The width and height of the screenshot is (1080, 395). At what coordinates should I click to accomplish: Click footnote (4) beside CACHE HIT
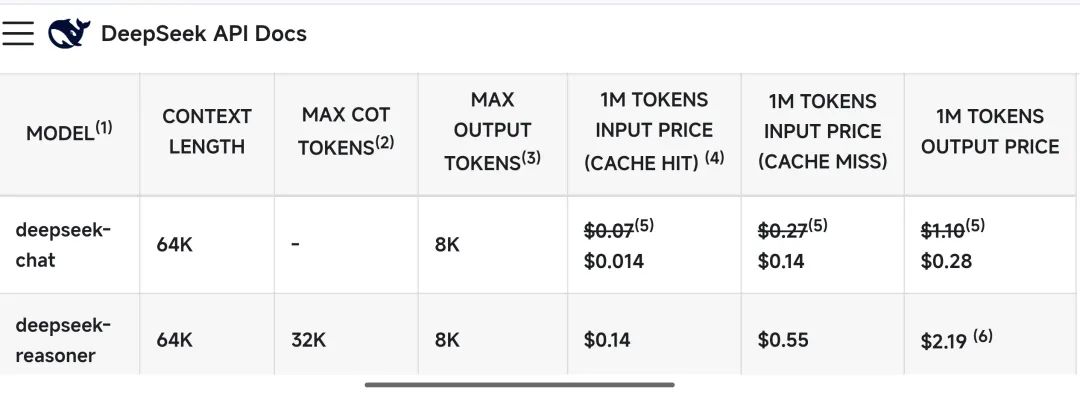pyautogui.click(x=714, y=159)
